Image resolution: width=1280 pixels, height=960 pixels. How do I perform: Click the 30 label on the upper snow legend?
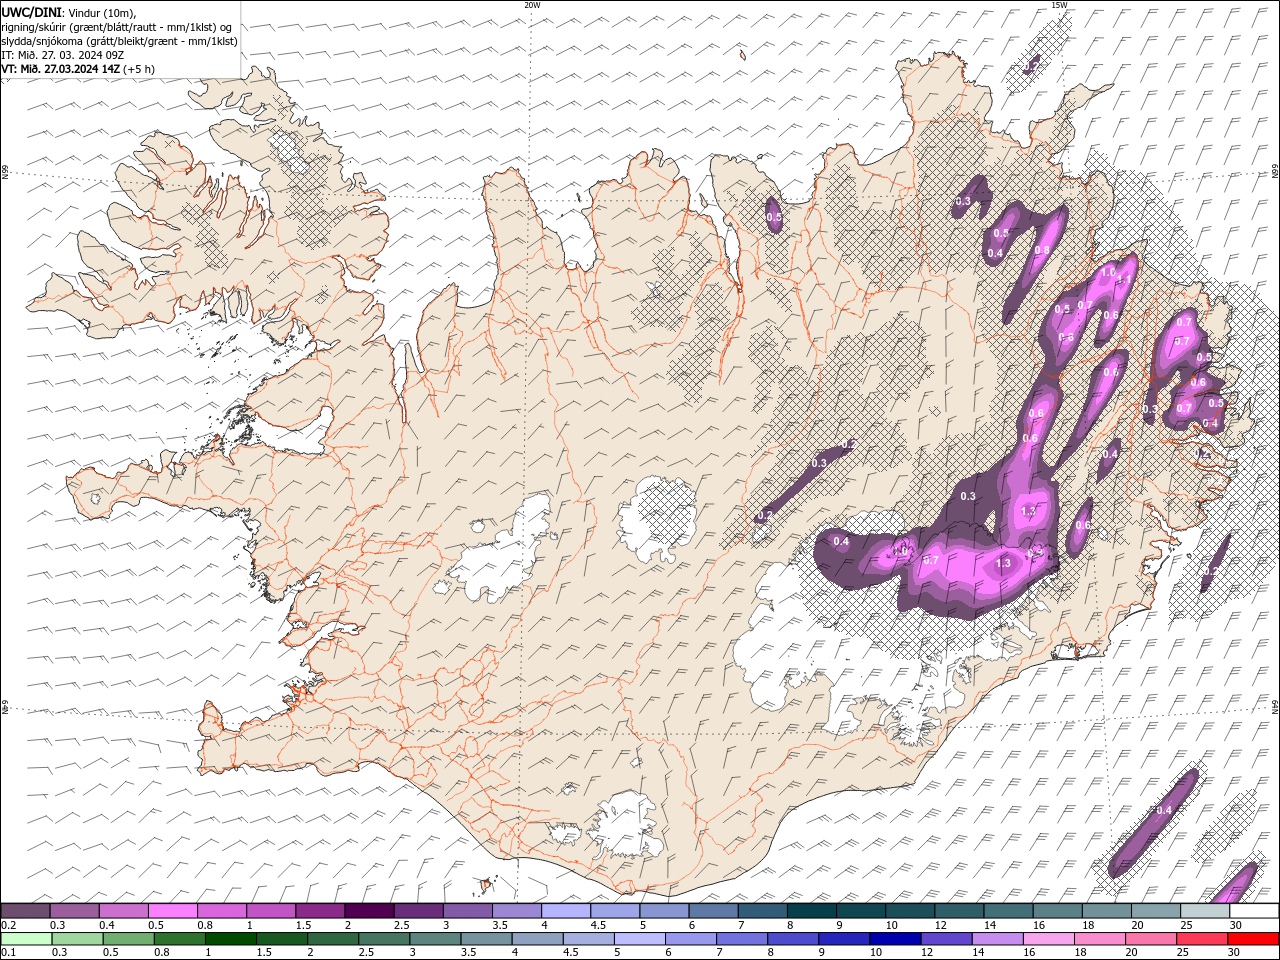coord(1235,925)
